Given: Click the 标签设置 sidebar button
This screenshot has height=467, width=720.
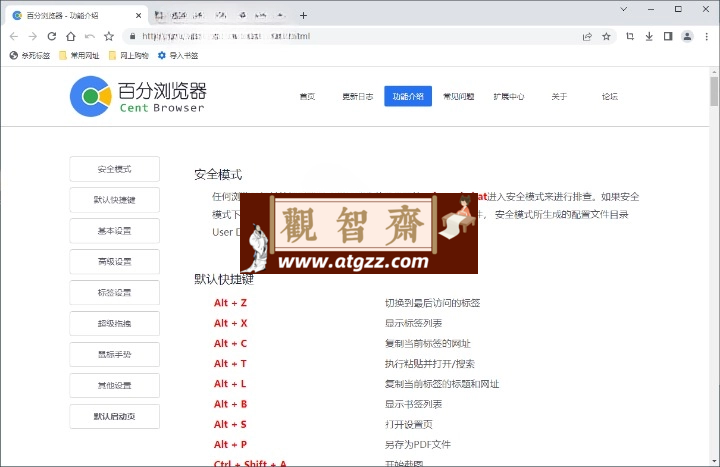Looking at the screenshot, I should coord(114,293).
